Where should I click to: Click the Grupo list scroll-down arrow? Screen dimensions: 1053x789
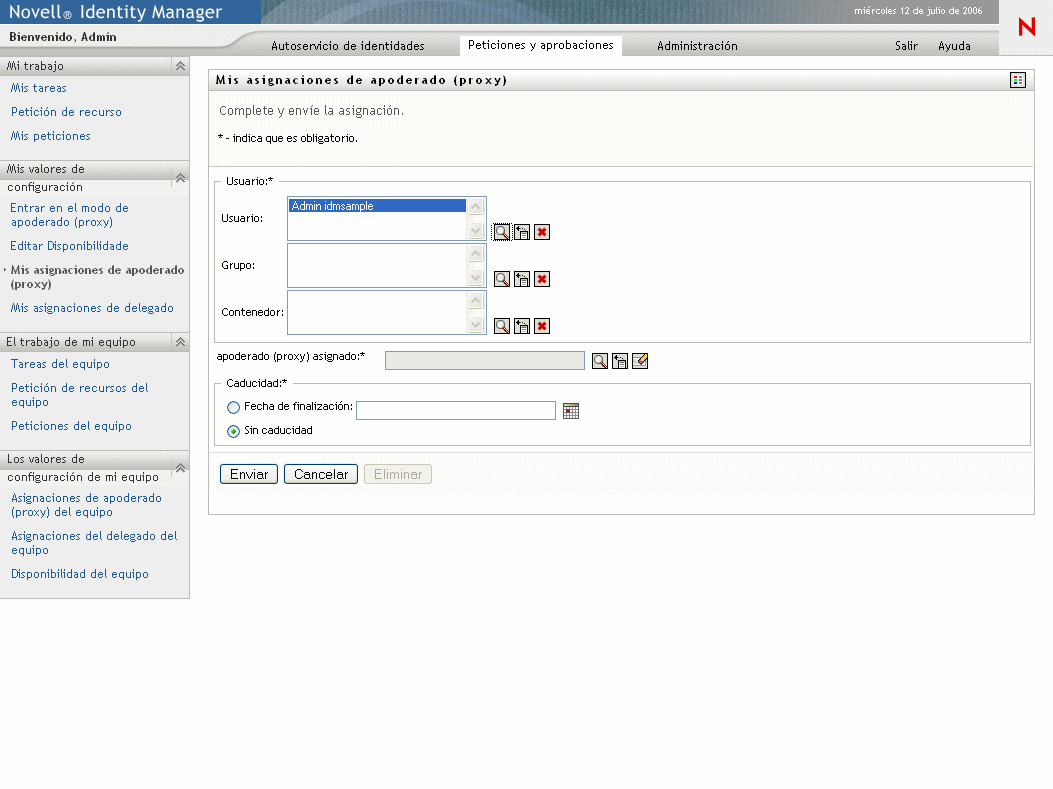coord(475,278)
